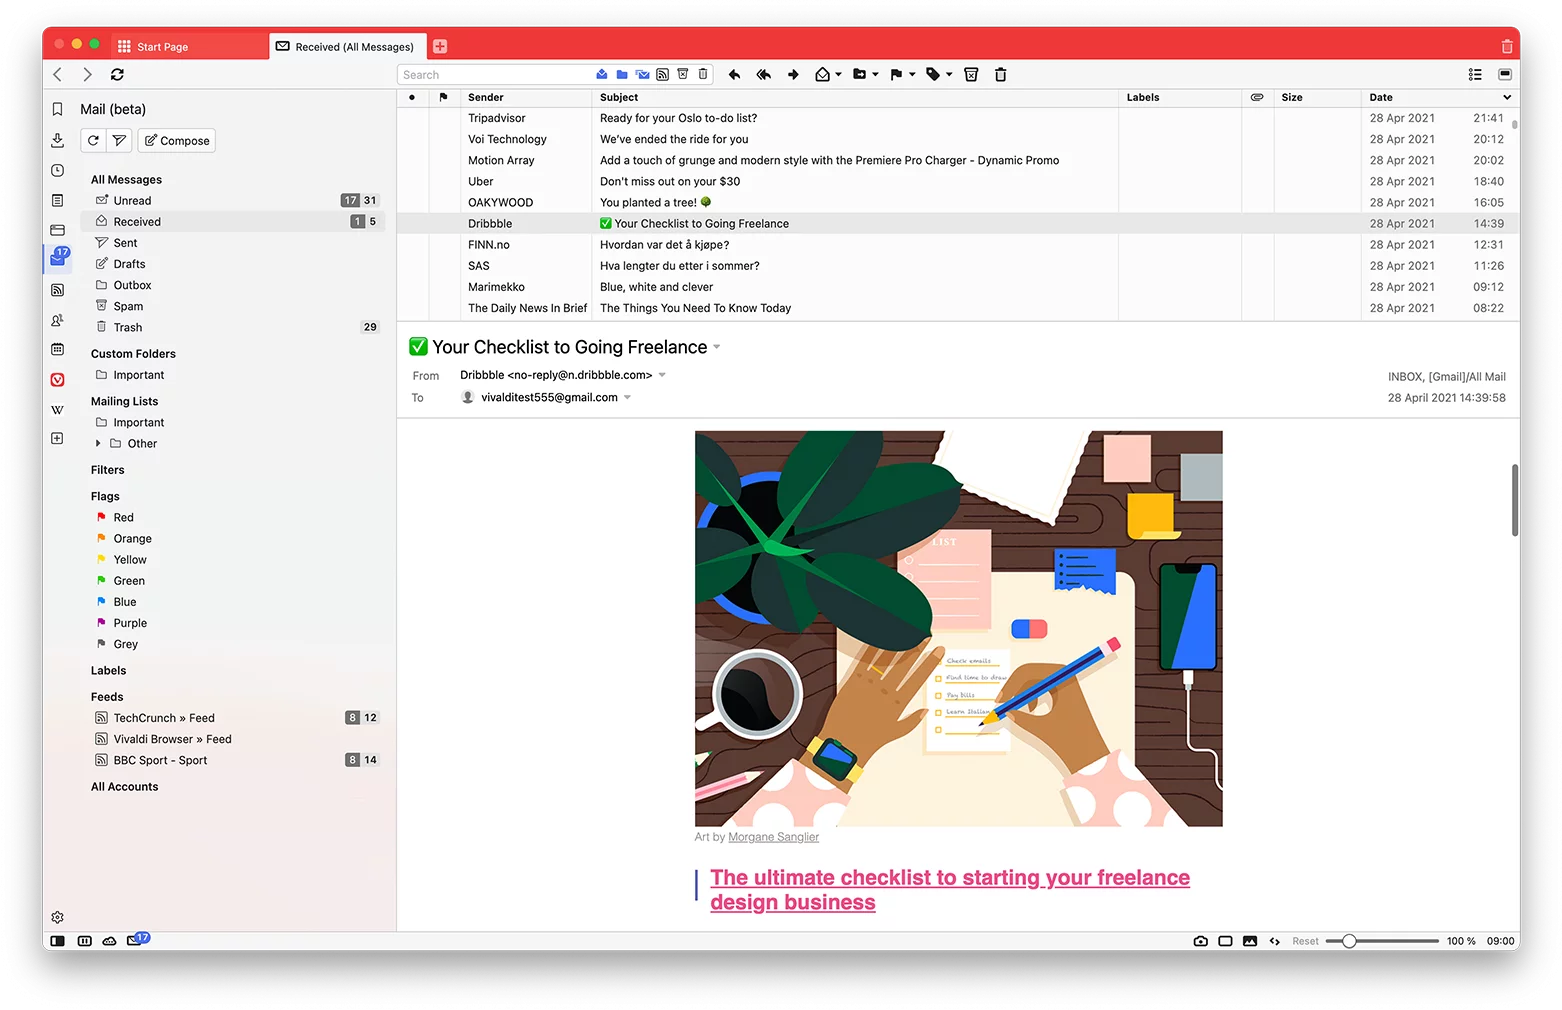Expand the Other mailing list folder

point(98,443)
